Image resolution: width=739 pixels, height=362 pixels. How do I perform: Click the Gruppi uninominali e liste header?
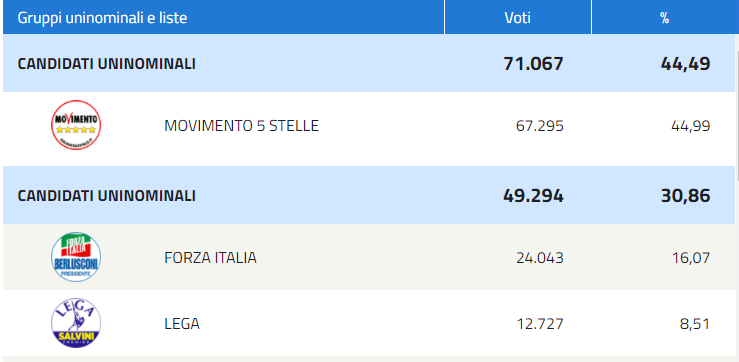pos(102,18)
